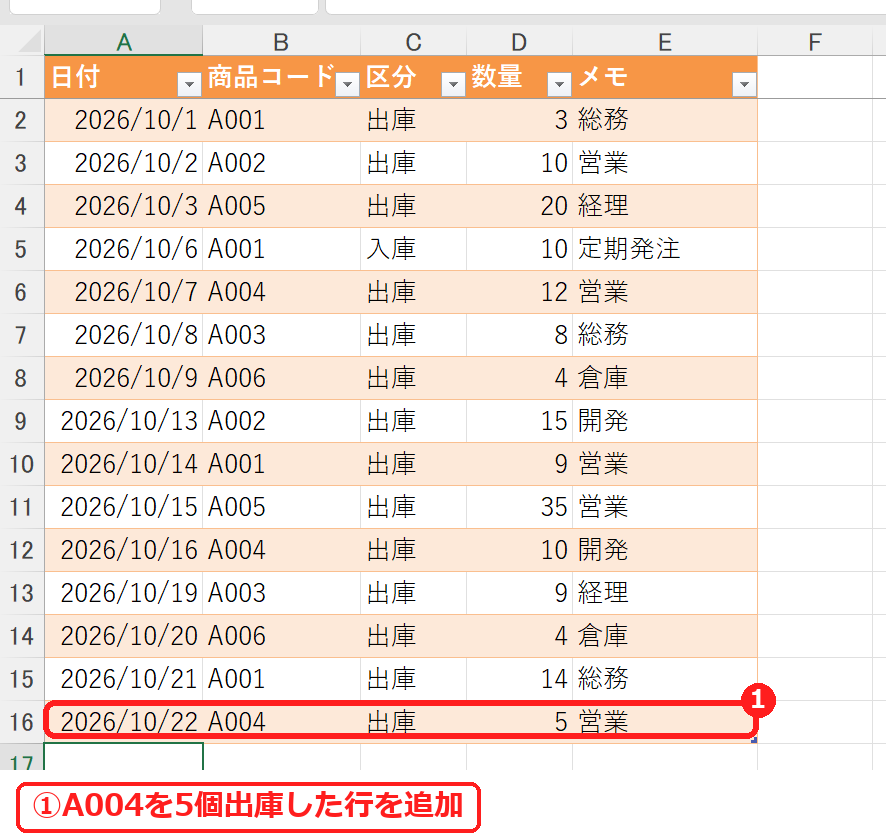Viewport: 886px width, 840px height.
Task: Select cell with date 2026/10/6
Action: coord(123,249)
